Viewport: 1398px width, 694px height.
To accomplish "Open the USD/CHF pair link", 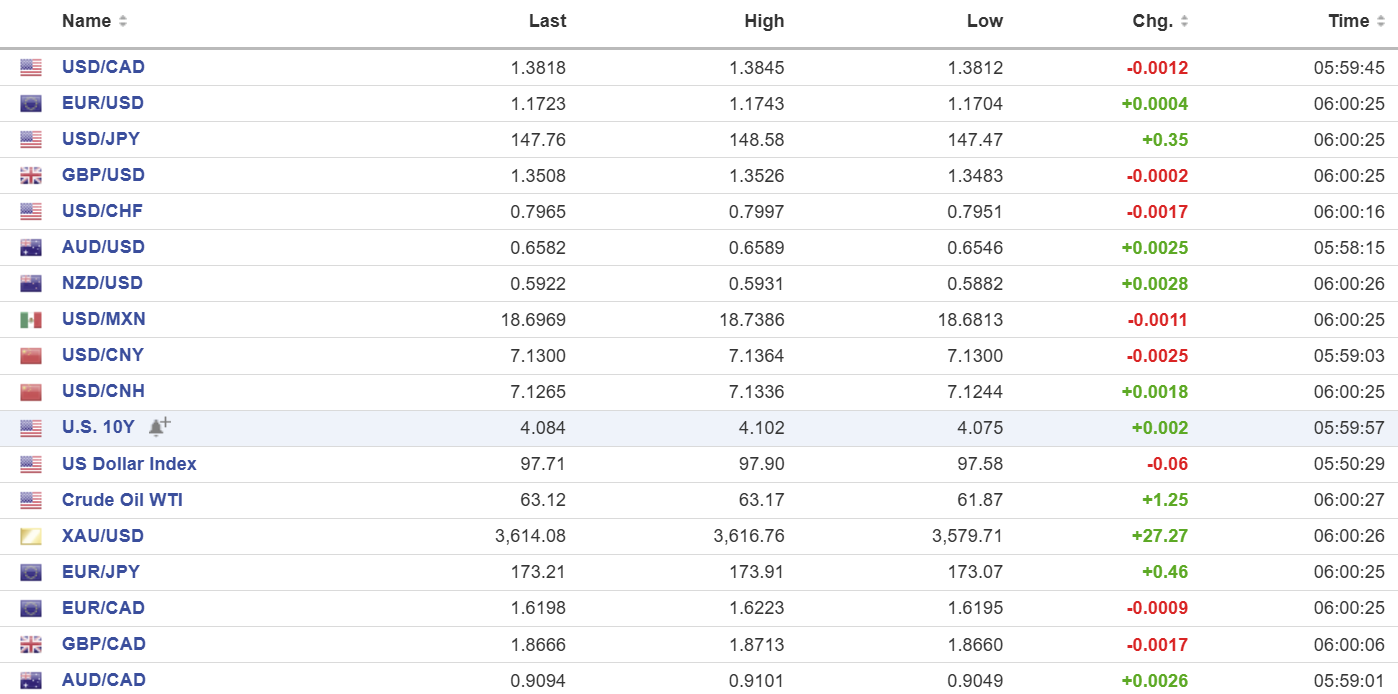I will click(x=102, y=211).
